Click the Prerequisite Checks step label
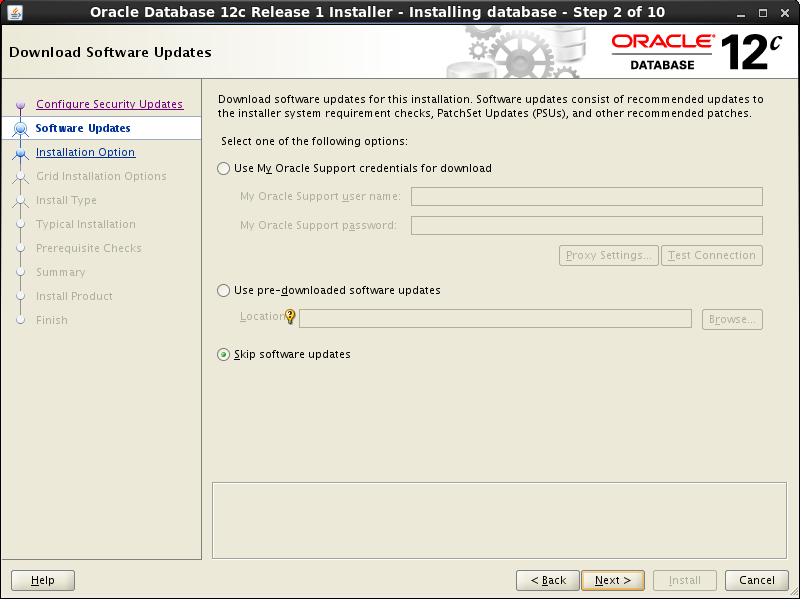This screenshot has width=800, height=601. tap(89, 248)
